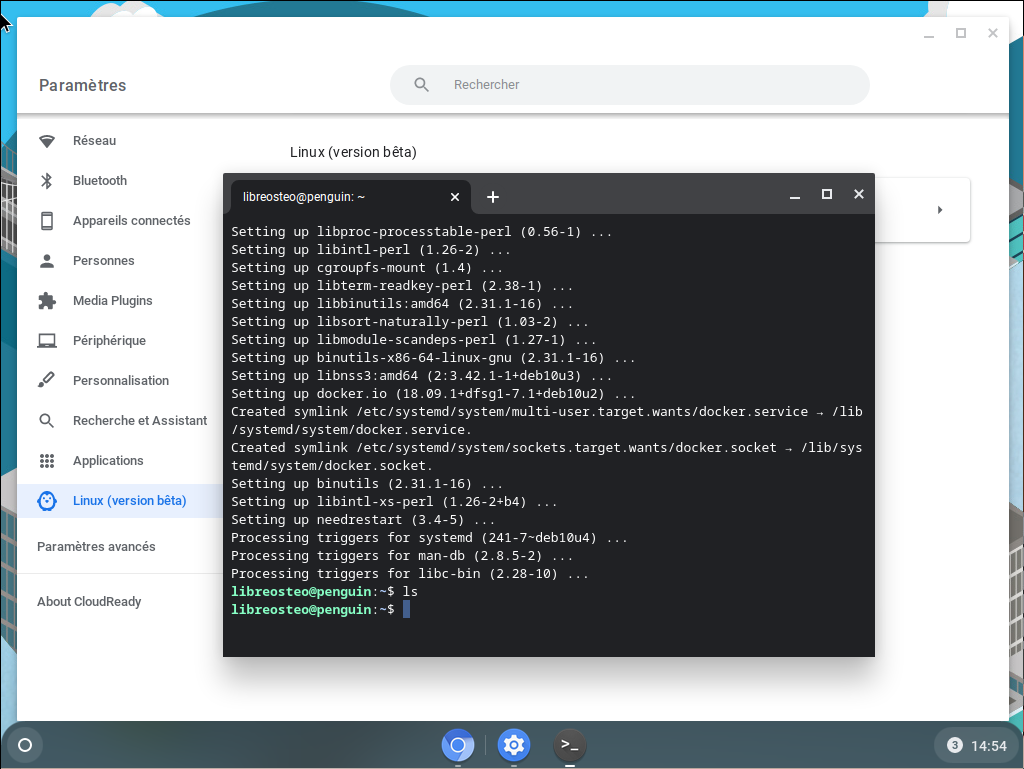Click the Personnalisation brush icon
The height and width of the screenshot is (769, 1024).
point(46,381)
